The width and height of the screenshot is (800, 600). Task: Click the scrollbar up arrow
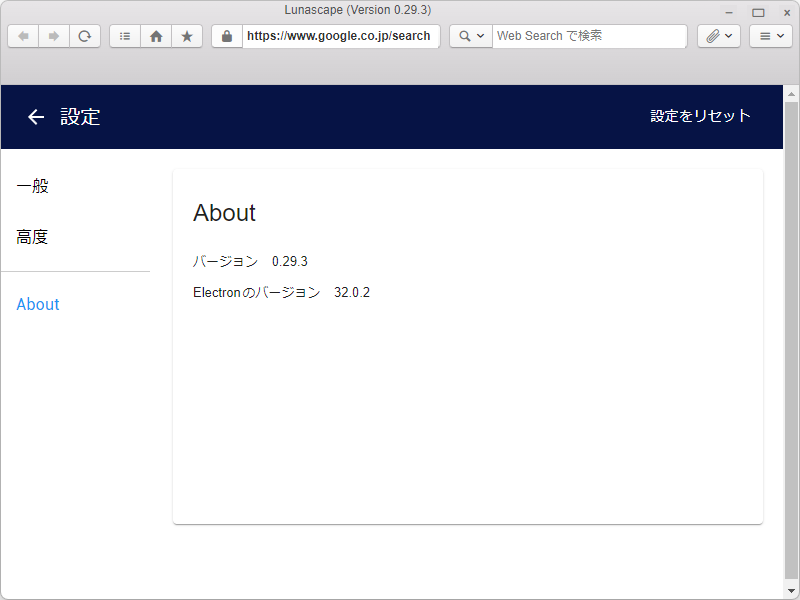point(791,94)
